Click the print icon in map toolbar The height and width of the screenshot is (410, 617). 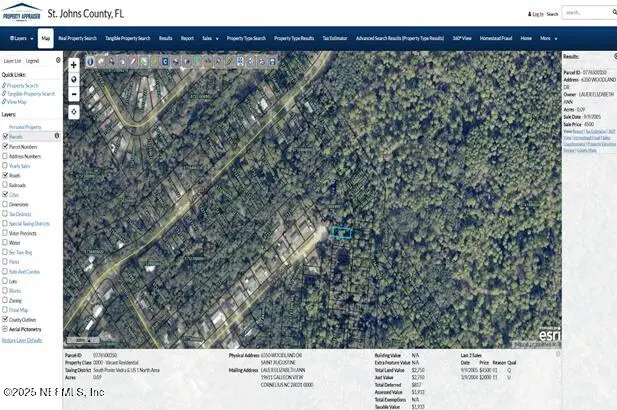[x=272, y=61]
